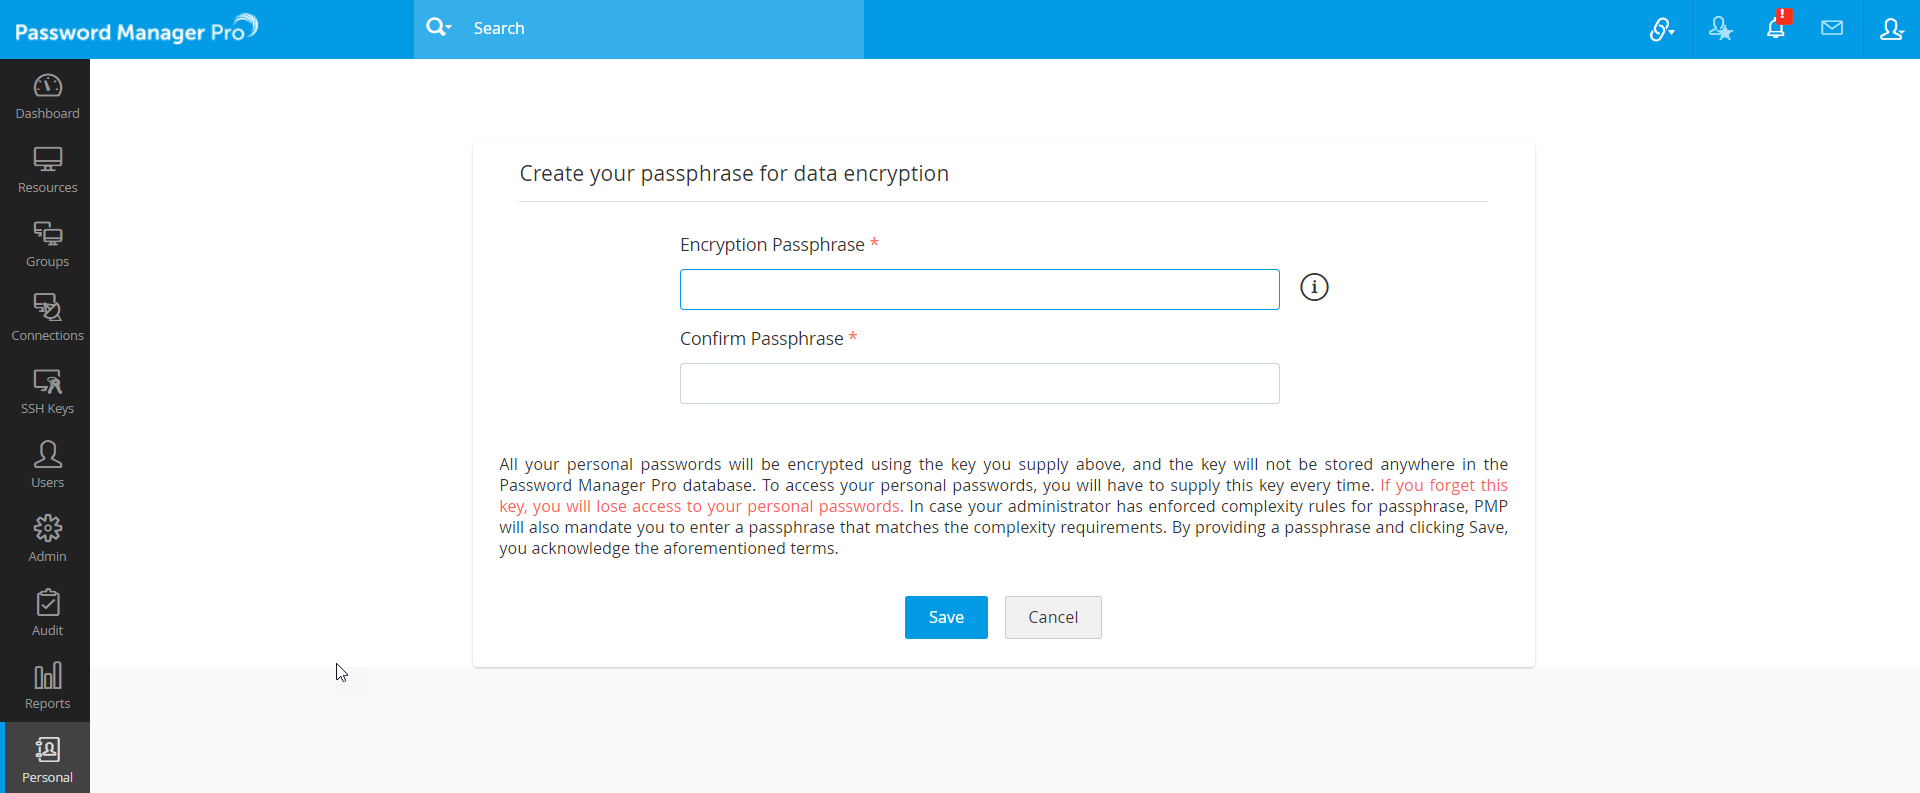Go to the Audit section
The width and height of the screenshot is (1920, 793).
pos(47,613)
